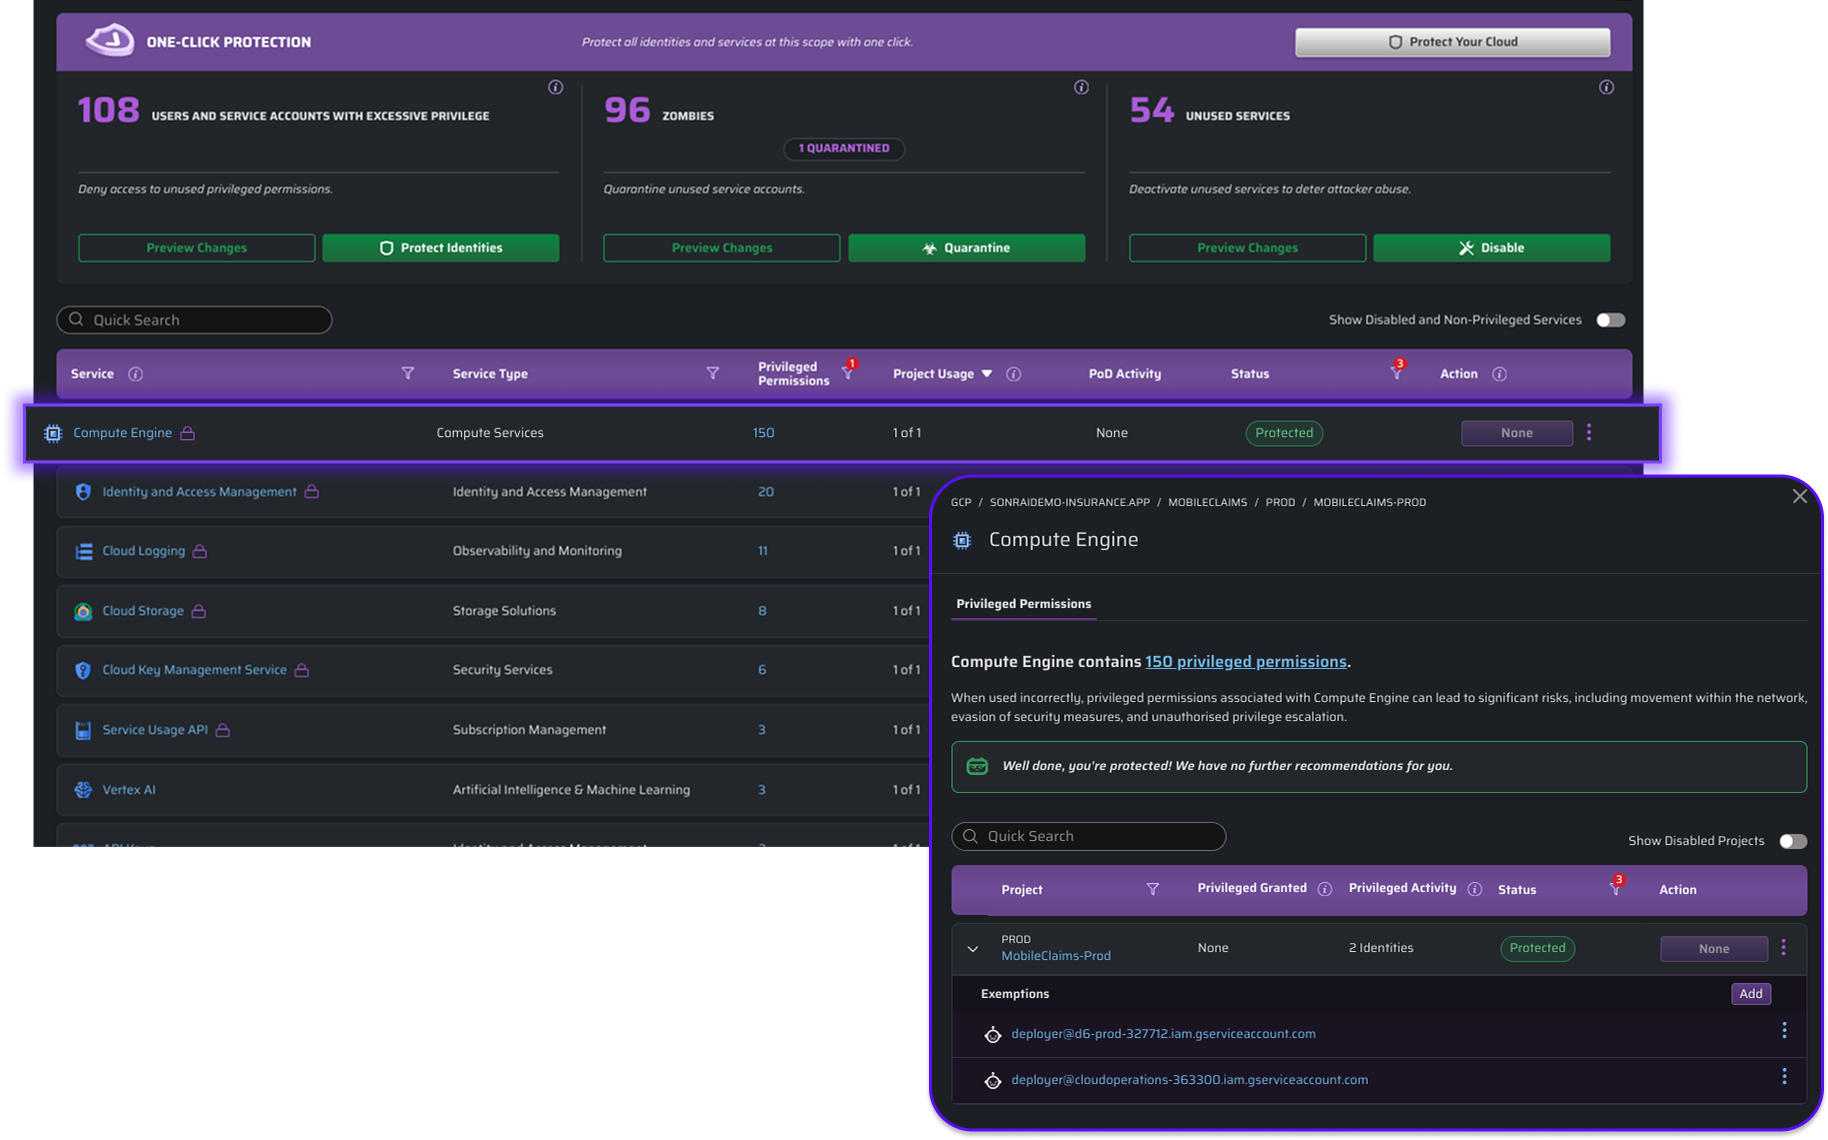
Task: Click the Disable button
Action: [1491, 248]
